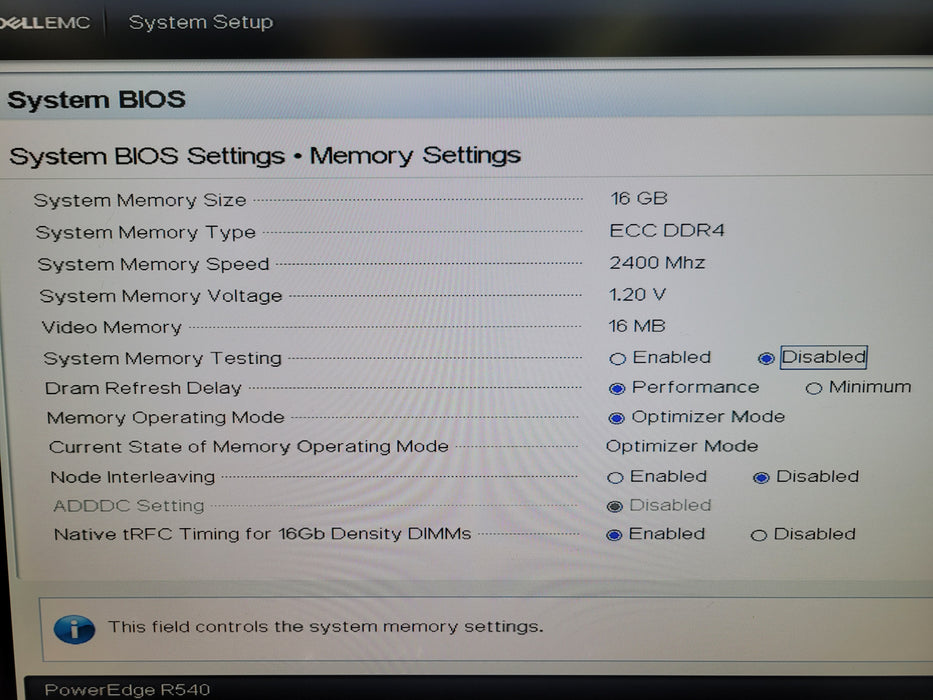Click the greyed ADDDC Setting Disabled option
The width and height of the screenshot is (933, 700).
click(x=659, y=505)
